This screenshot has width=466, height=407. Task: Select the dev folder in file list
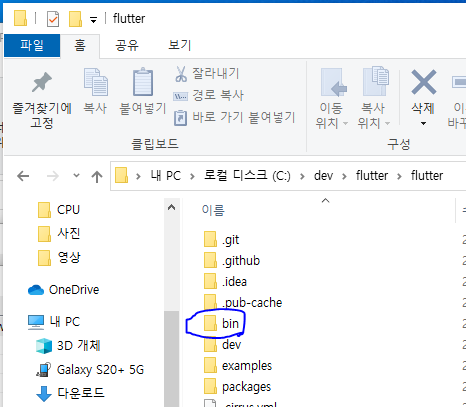pyautogui.click(x=222, y=345)
